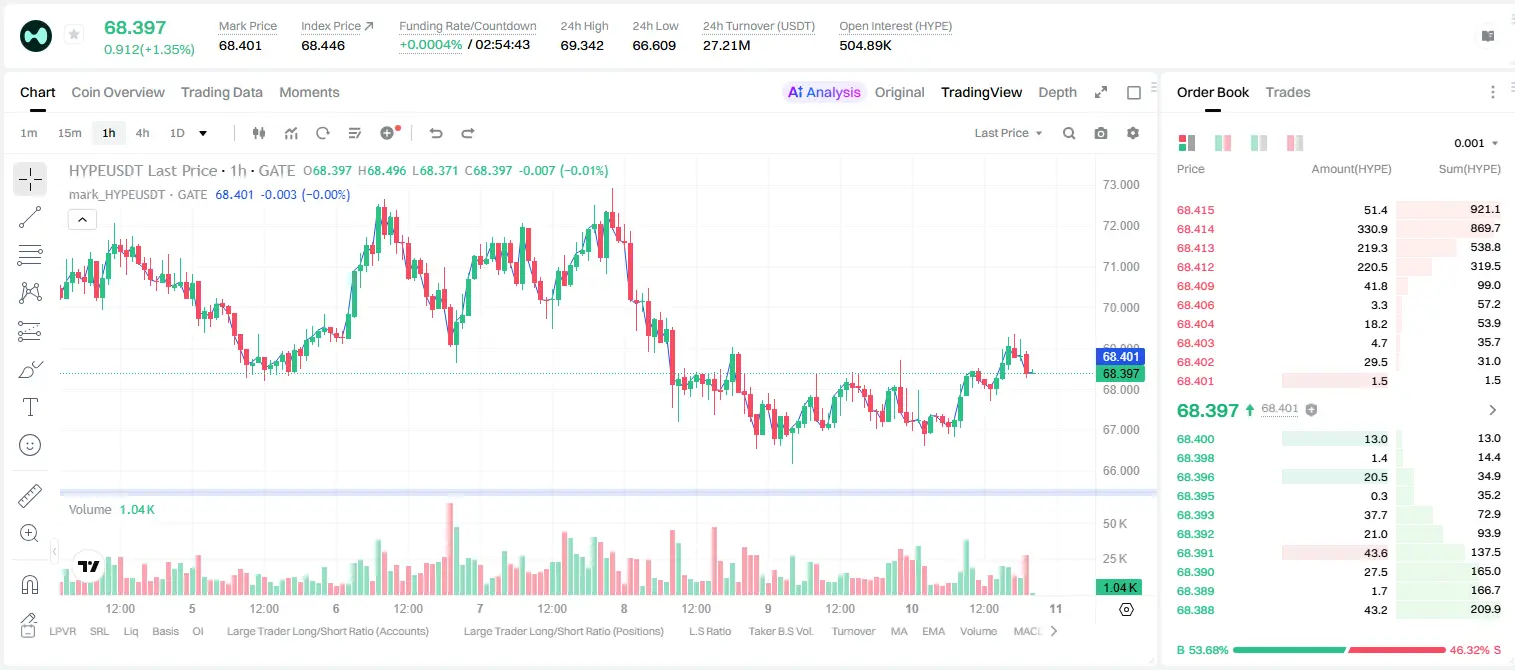Switch to the Trades tab
The width and height of the screenshot is (1515, 670).
1287,92
